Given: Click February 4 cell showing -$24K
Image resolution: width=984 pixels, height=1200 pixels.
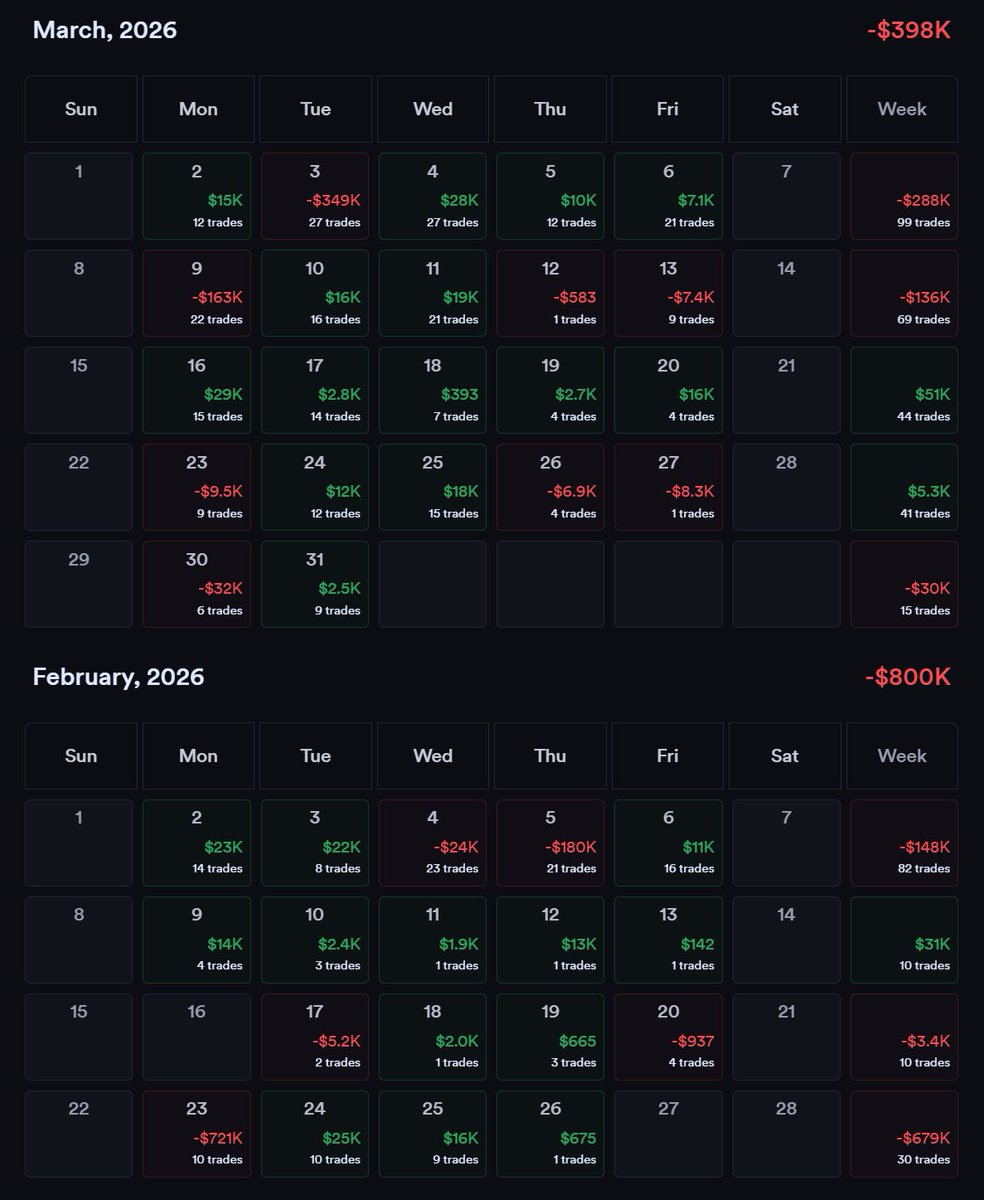Looking at the screenshot, I should click(x=433, y=843).
